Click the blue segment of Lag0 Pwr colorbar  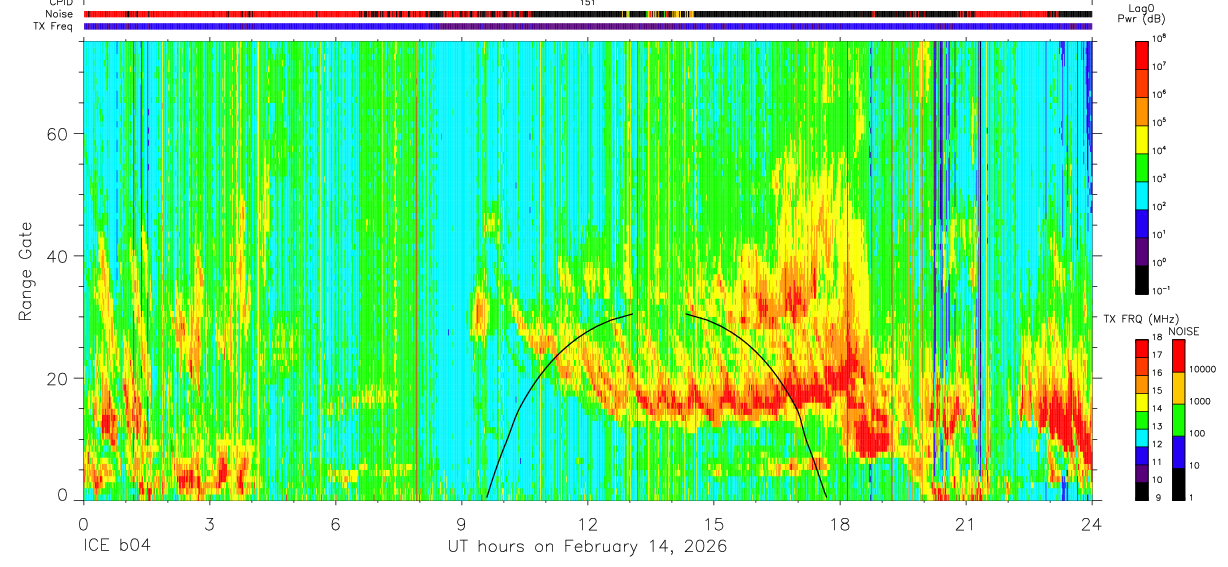(x=1142, y=225)
